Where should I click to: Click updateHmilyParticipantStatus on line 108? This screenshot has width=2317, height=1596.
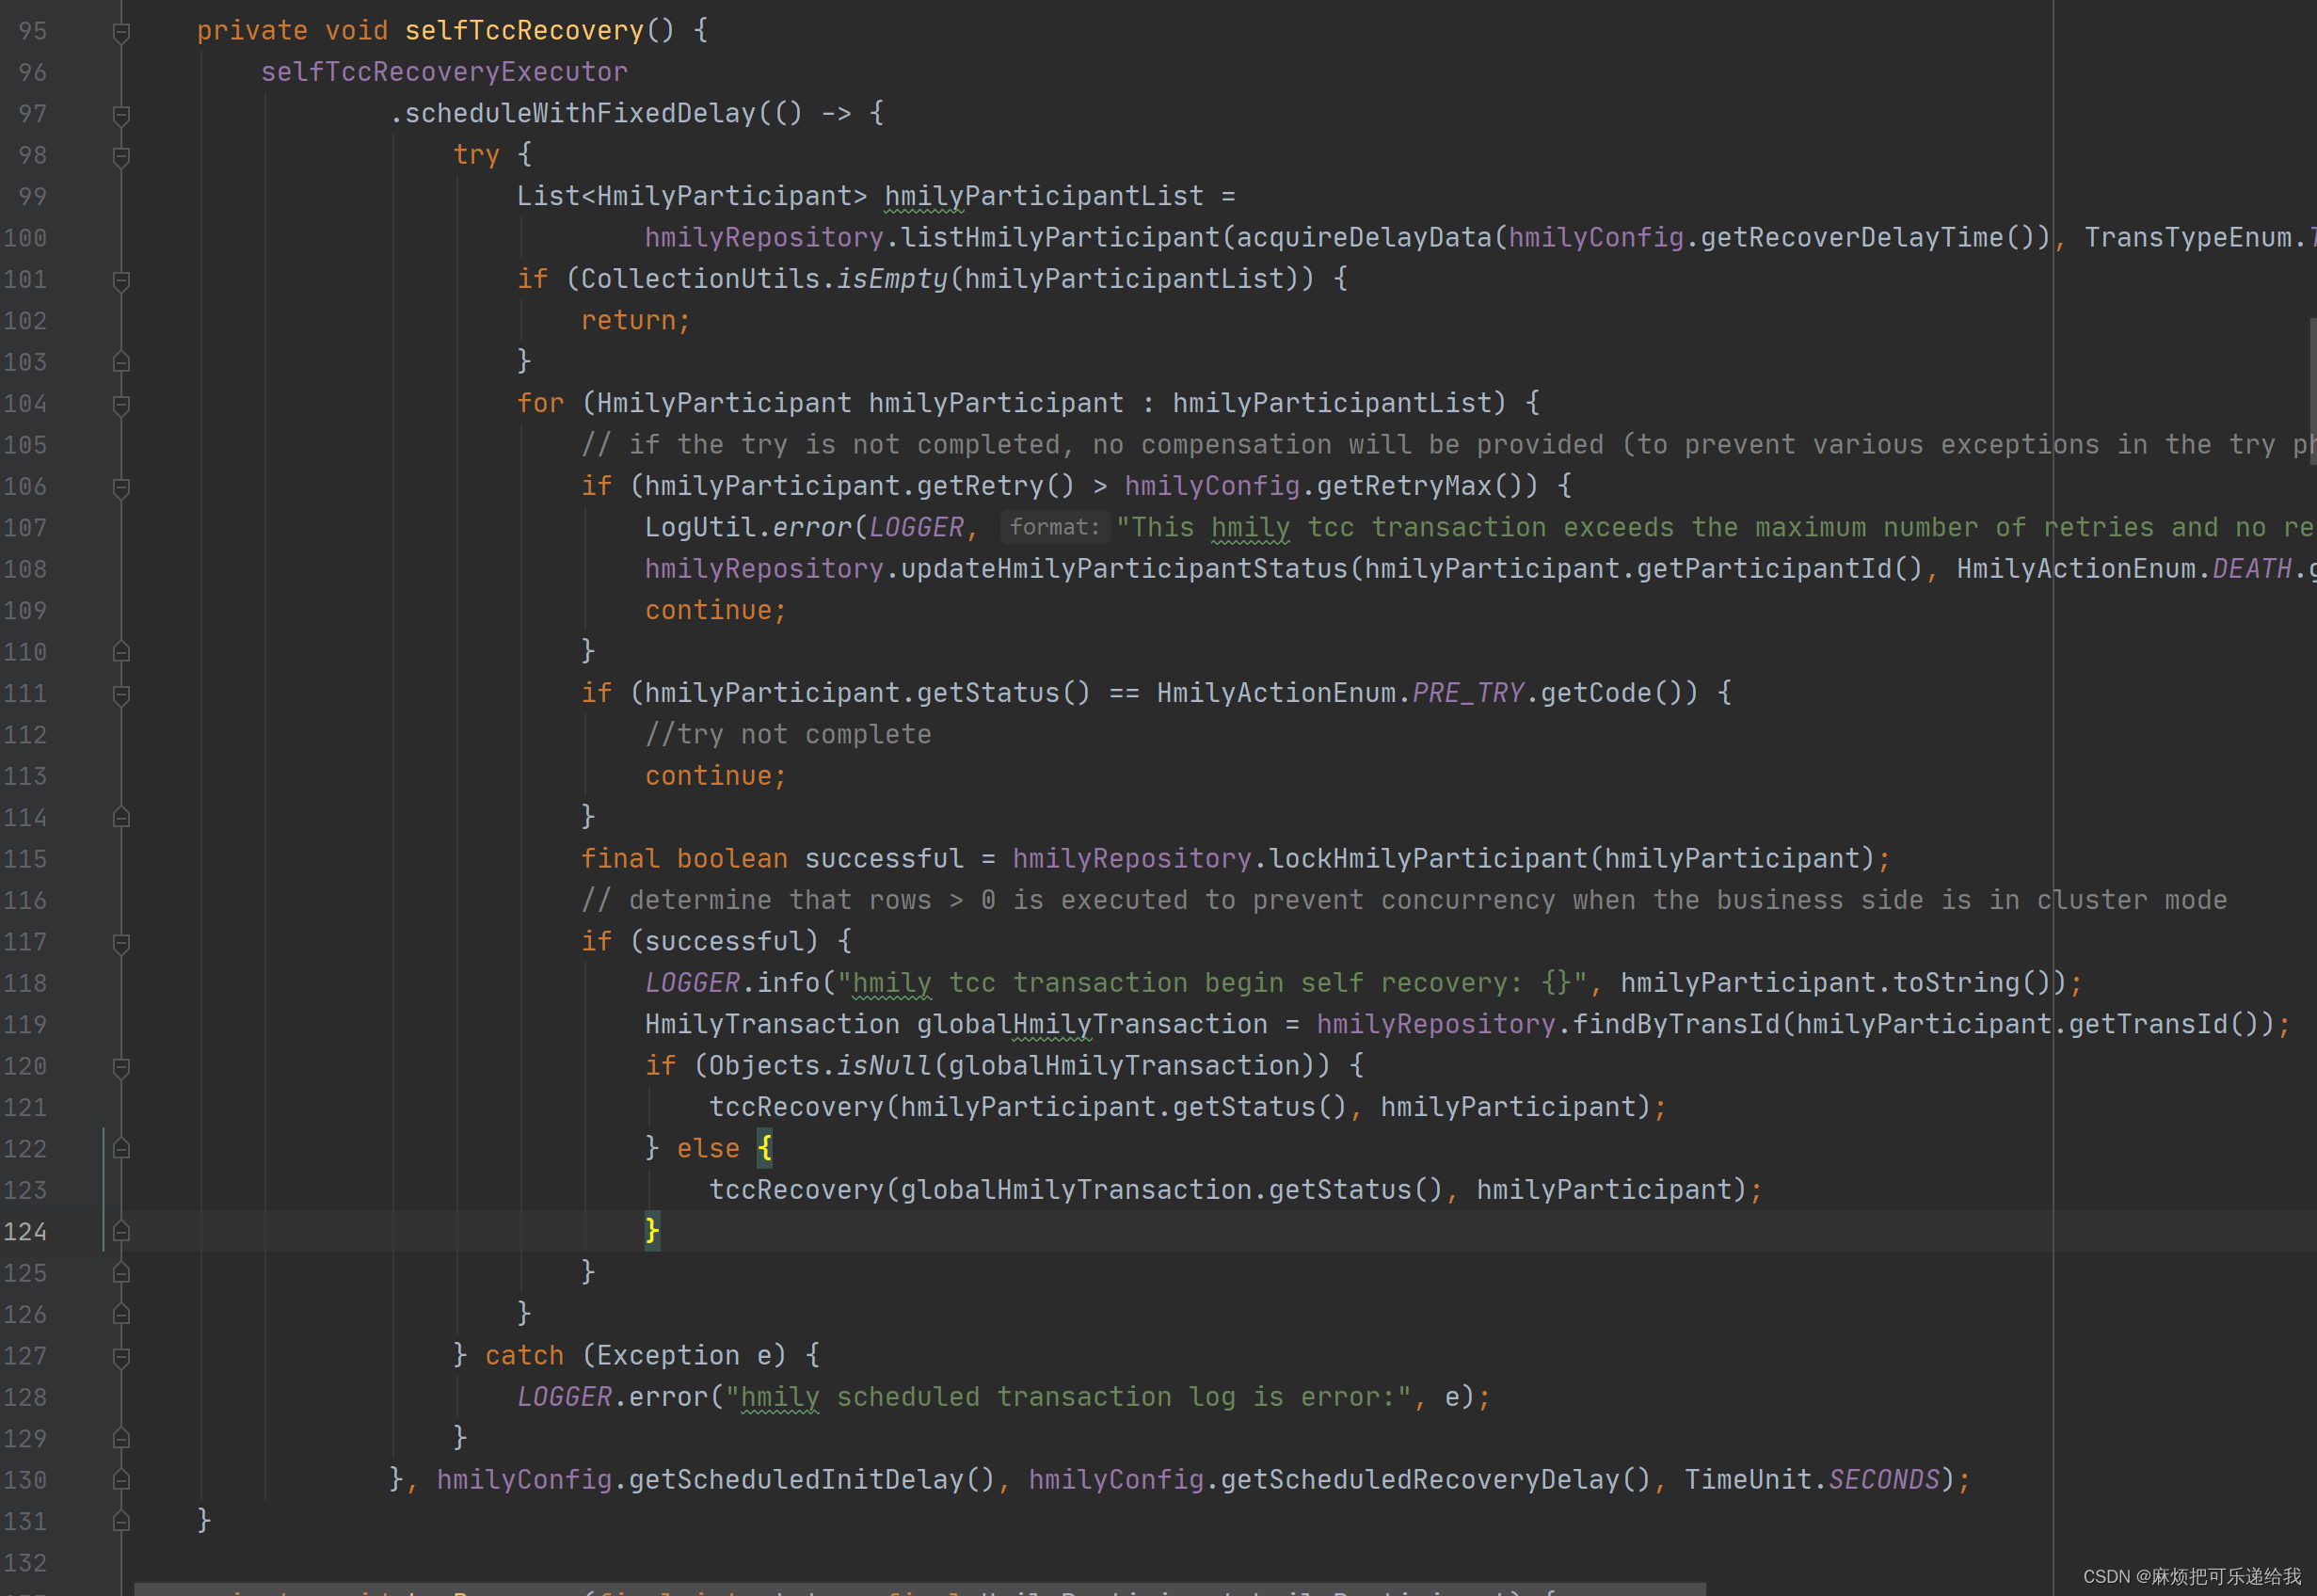pos(1124,569)
